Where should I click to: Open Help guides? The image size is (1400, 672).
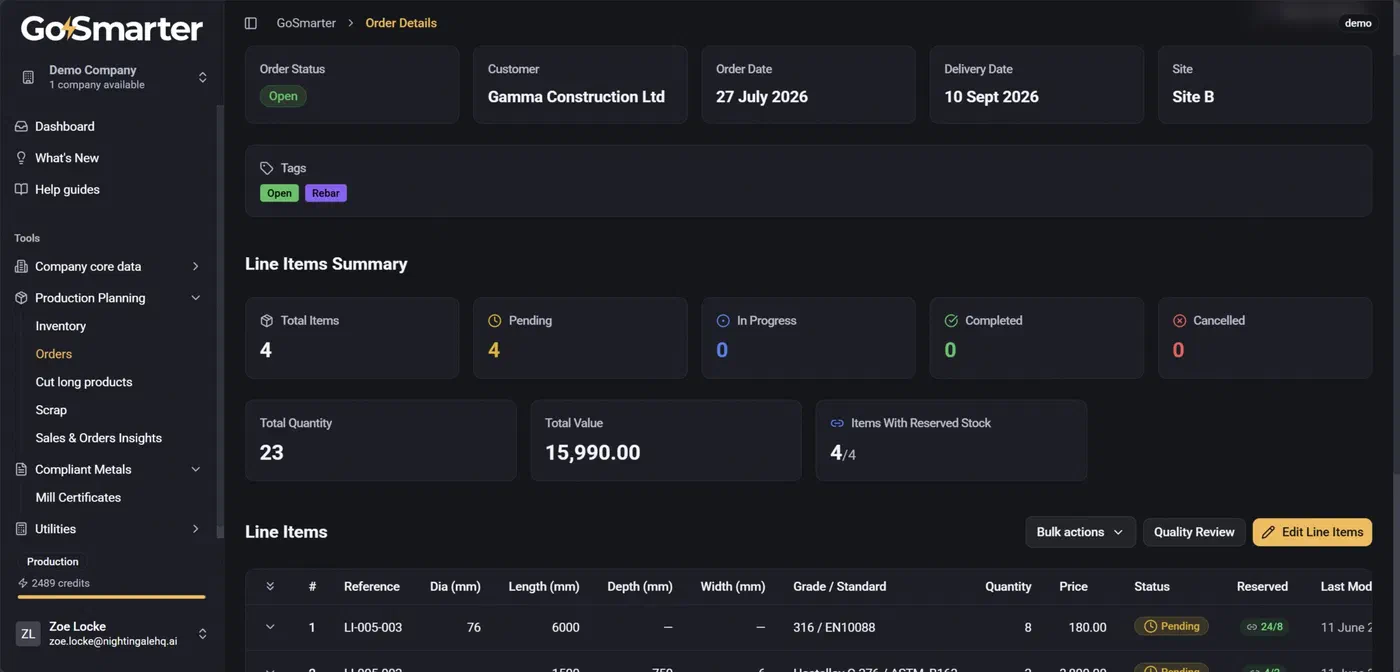(x=67, y=189)
